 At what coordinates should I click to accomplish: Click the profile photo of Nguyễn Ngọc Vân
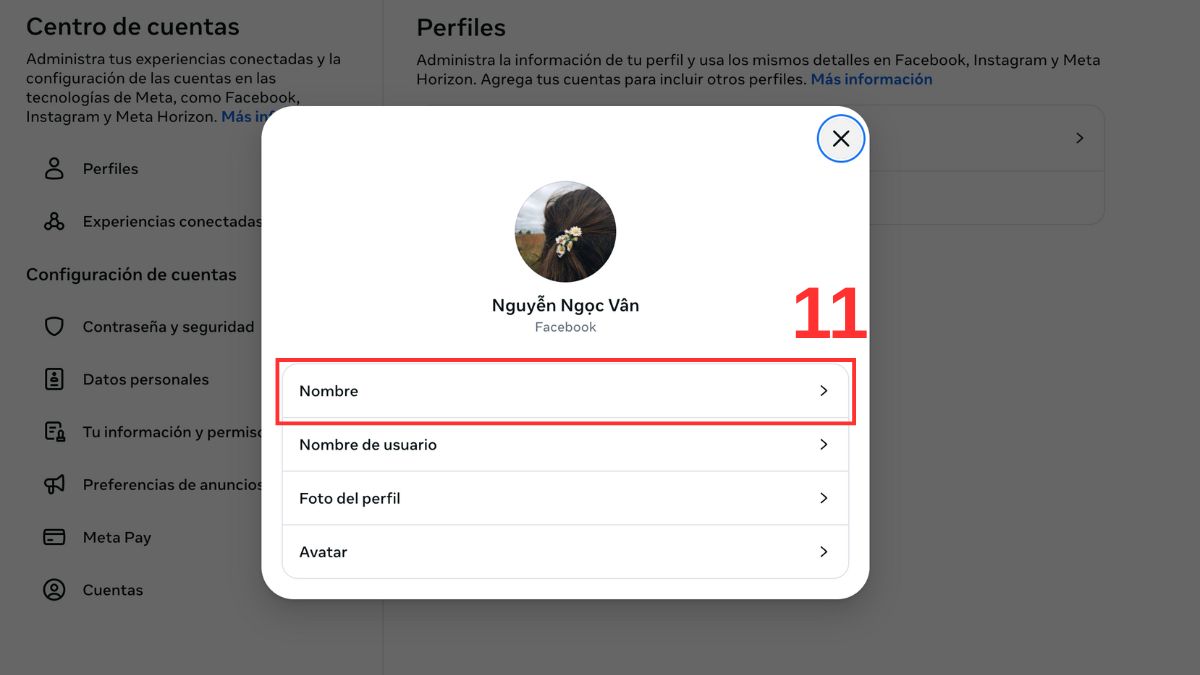coord(565,231)
